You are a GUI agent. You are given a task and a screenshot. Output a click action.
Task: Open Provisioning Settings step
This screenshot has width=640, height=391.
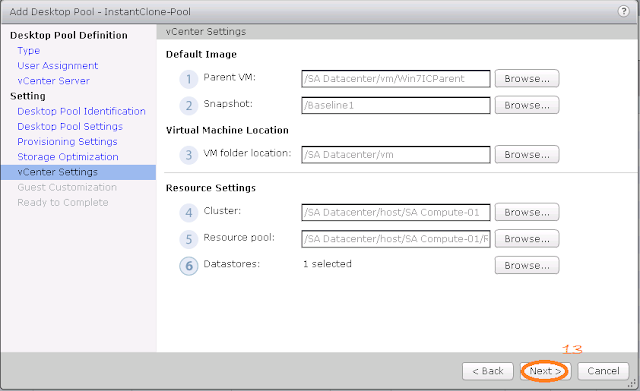tap(67, 142)
